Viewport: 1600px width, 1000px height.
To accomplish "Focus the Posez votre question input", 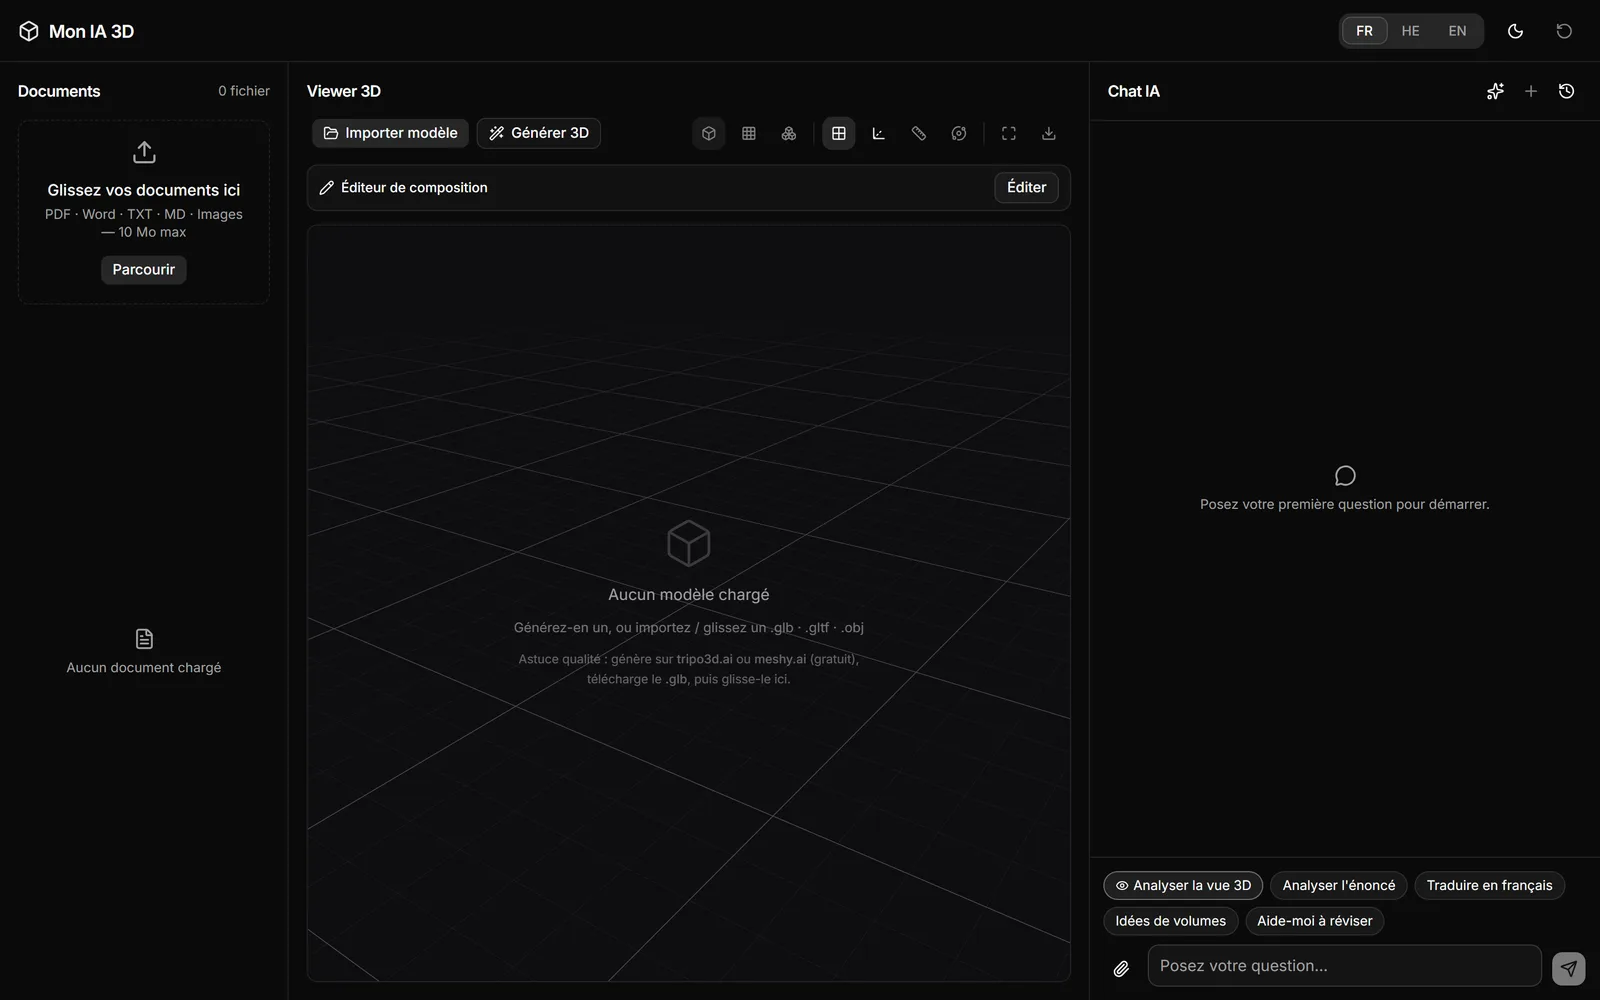I will [1344, 966].
